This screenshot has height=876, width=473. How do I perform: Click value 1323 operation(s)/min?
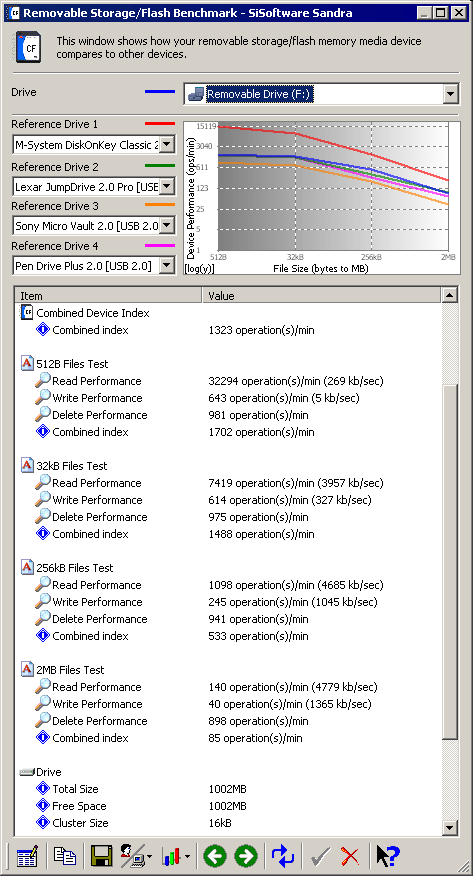(x=261, y=330)
